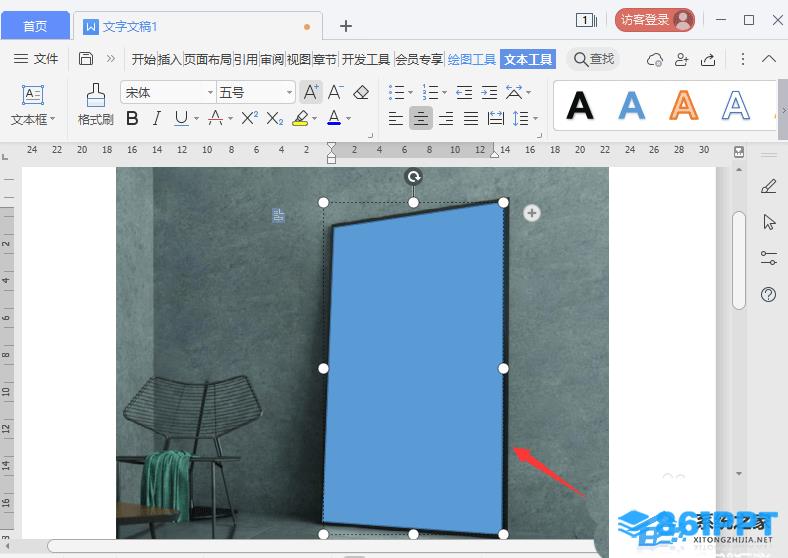Expand numbered list dropdown arrow
Viewport: 788px width, 558px height.
tap(444, 92)
